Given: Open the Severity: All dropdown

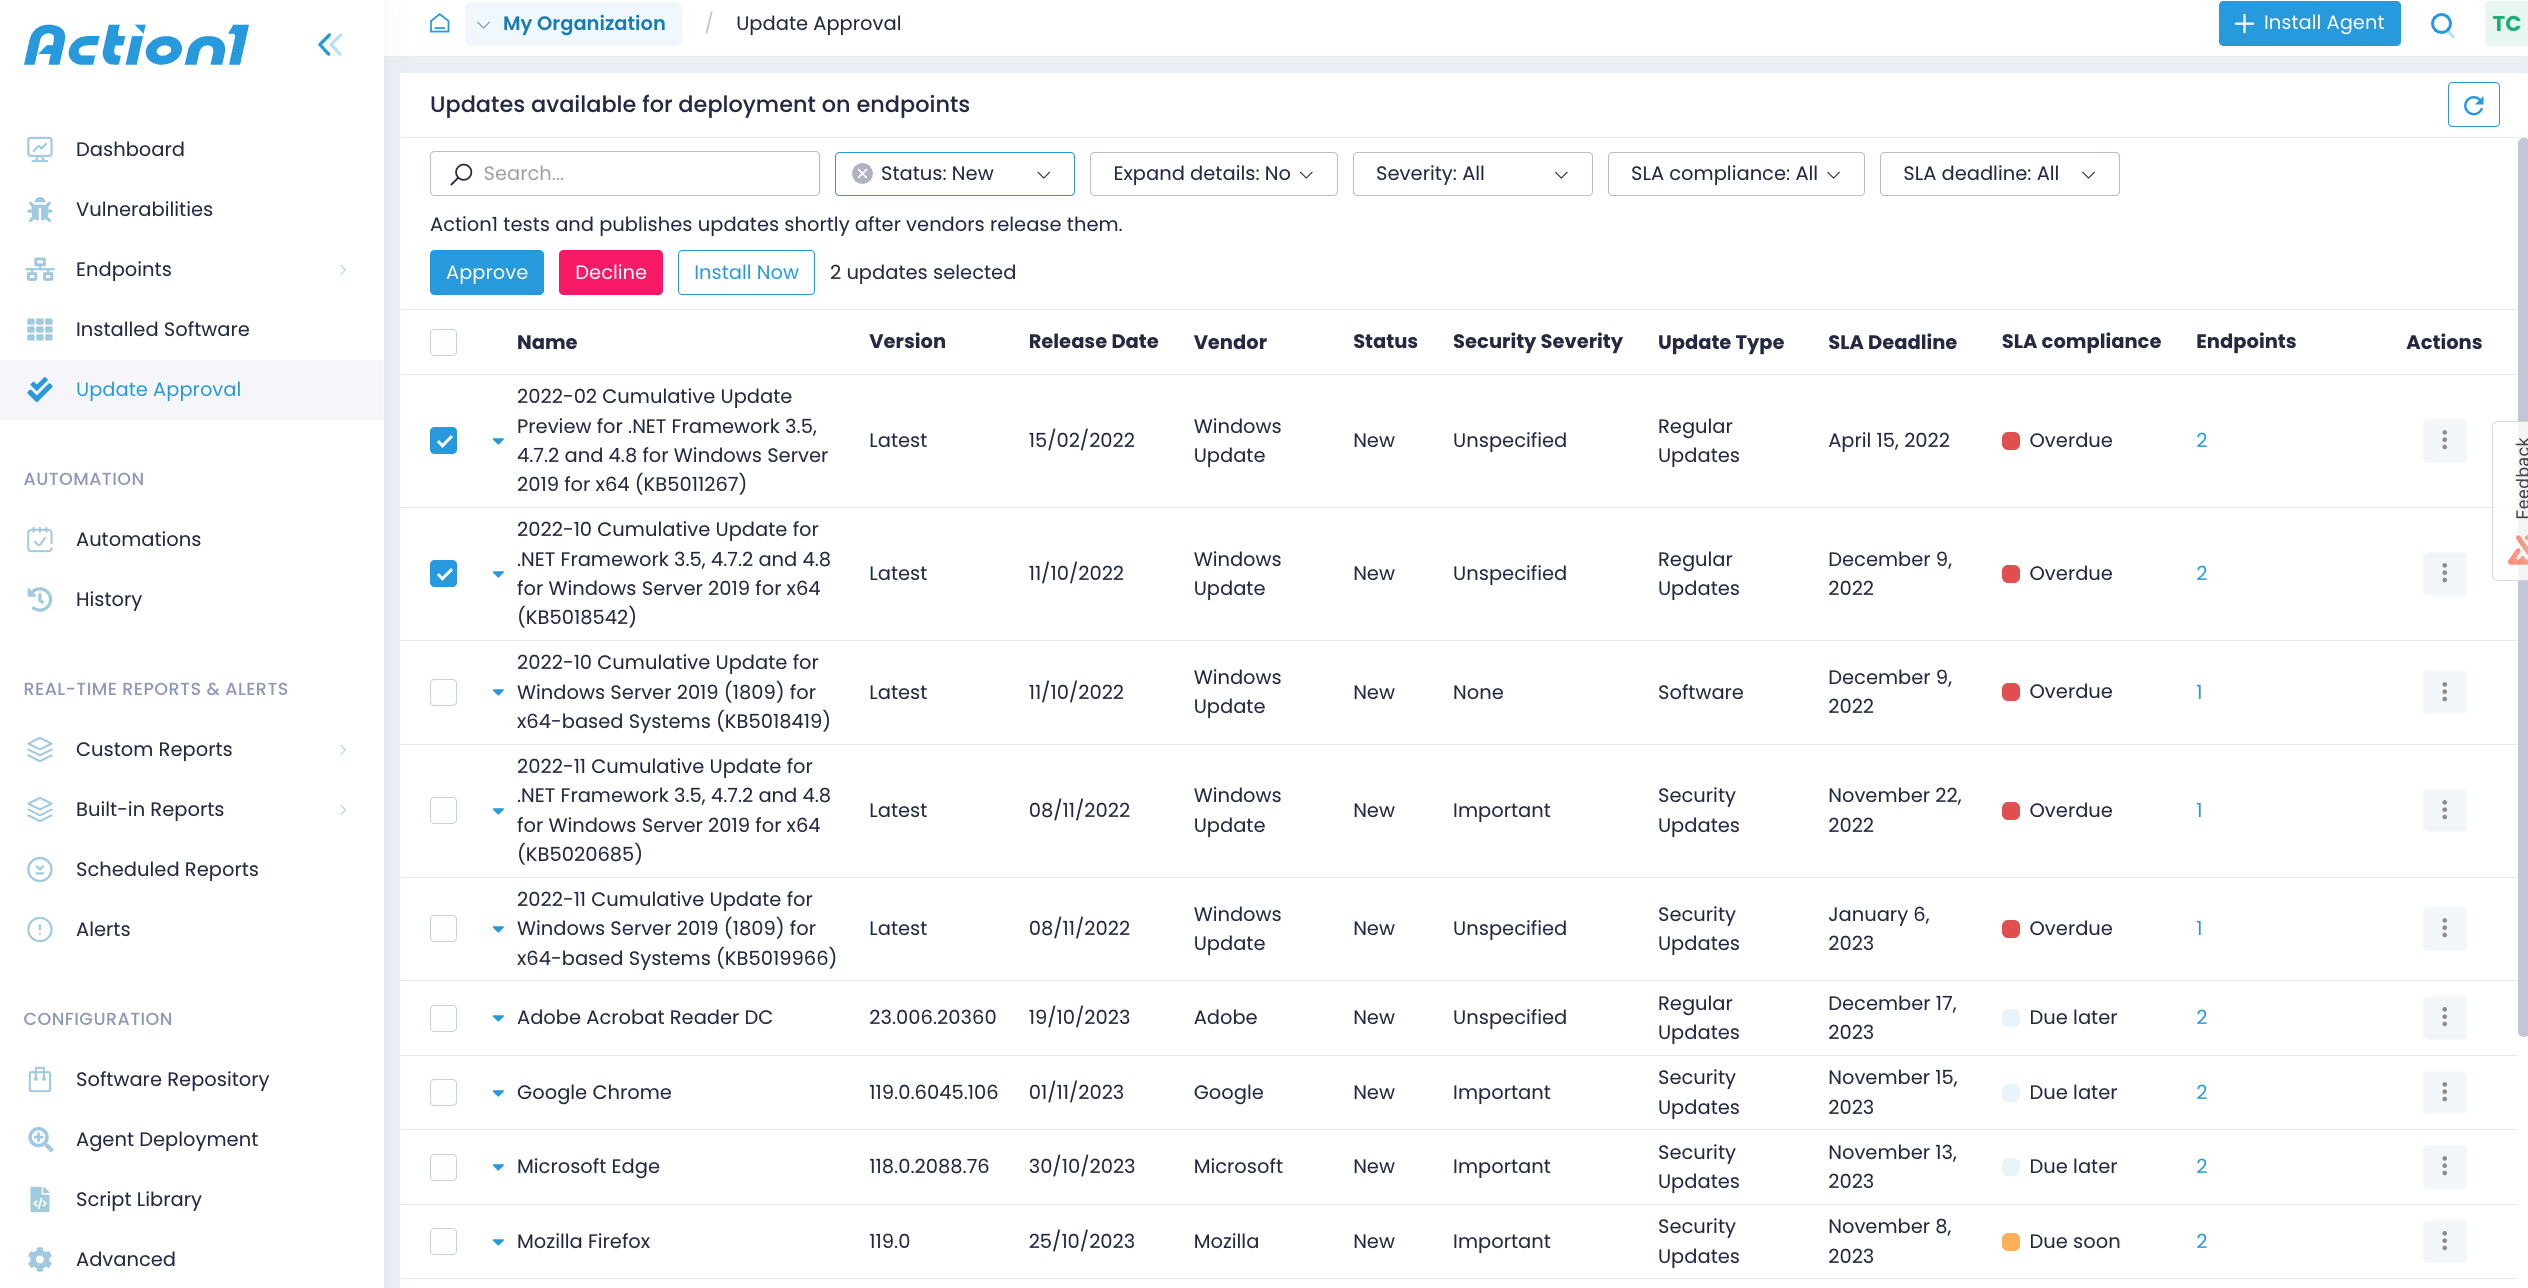Looking at the screenshot, I should tap(1472, 174).
